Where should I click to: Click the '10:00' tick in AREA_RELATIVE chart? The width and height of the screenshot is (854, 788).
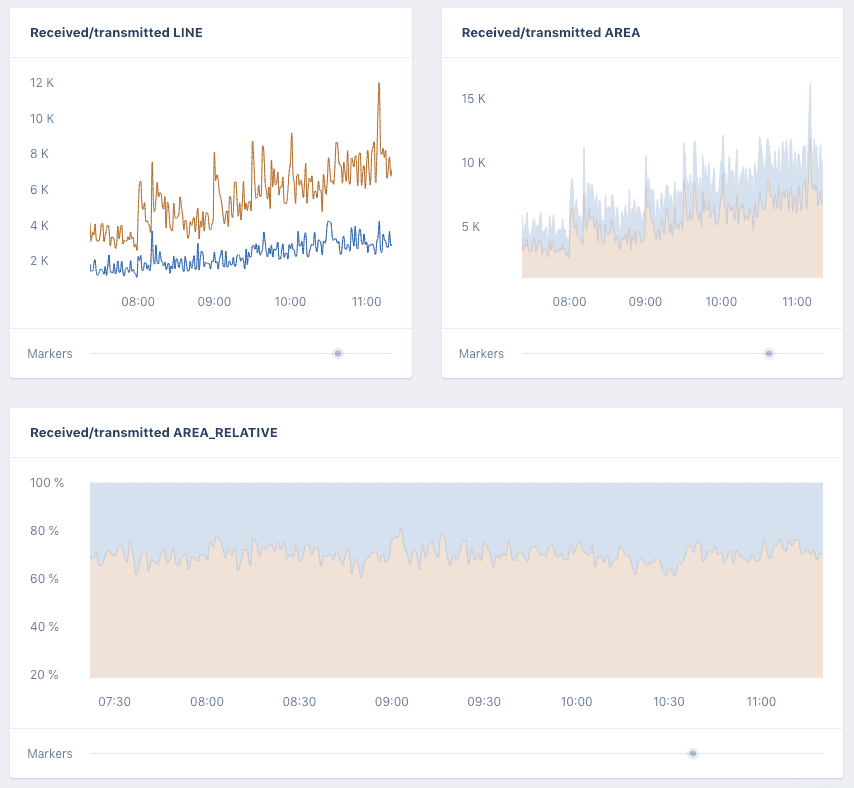point(576,701)
